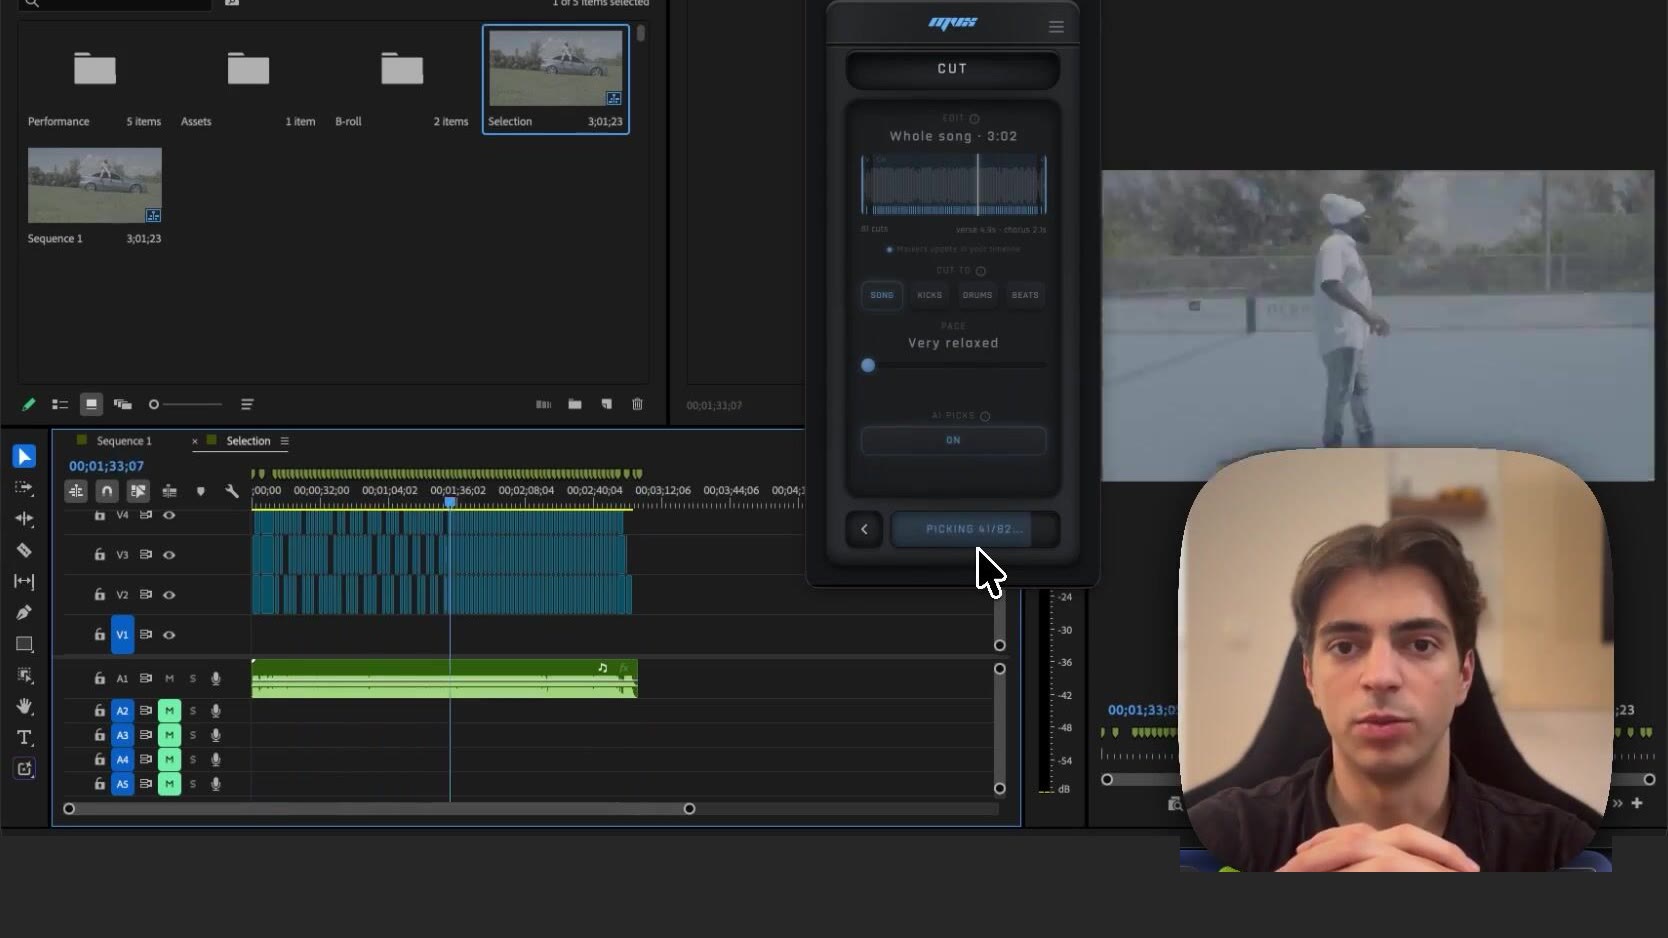Select KICKS in the Cut To options
Viewport: 1668px width, 938px height.
[x=930, y=295]
